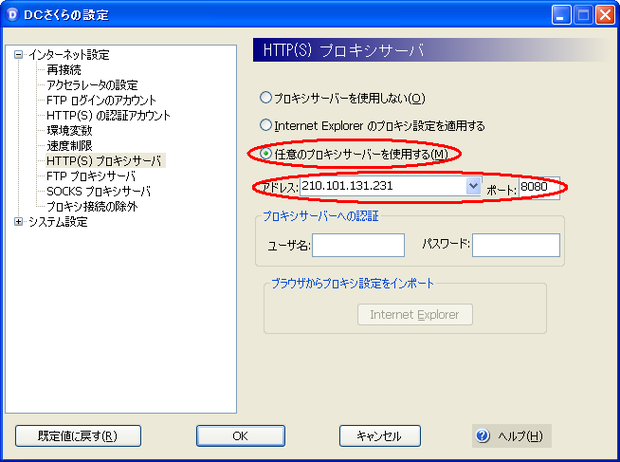Collapse the インターネット設定 tree node
The image size is (620, 462).
[x=18, y=55]
